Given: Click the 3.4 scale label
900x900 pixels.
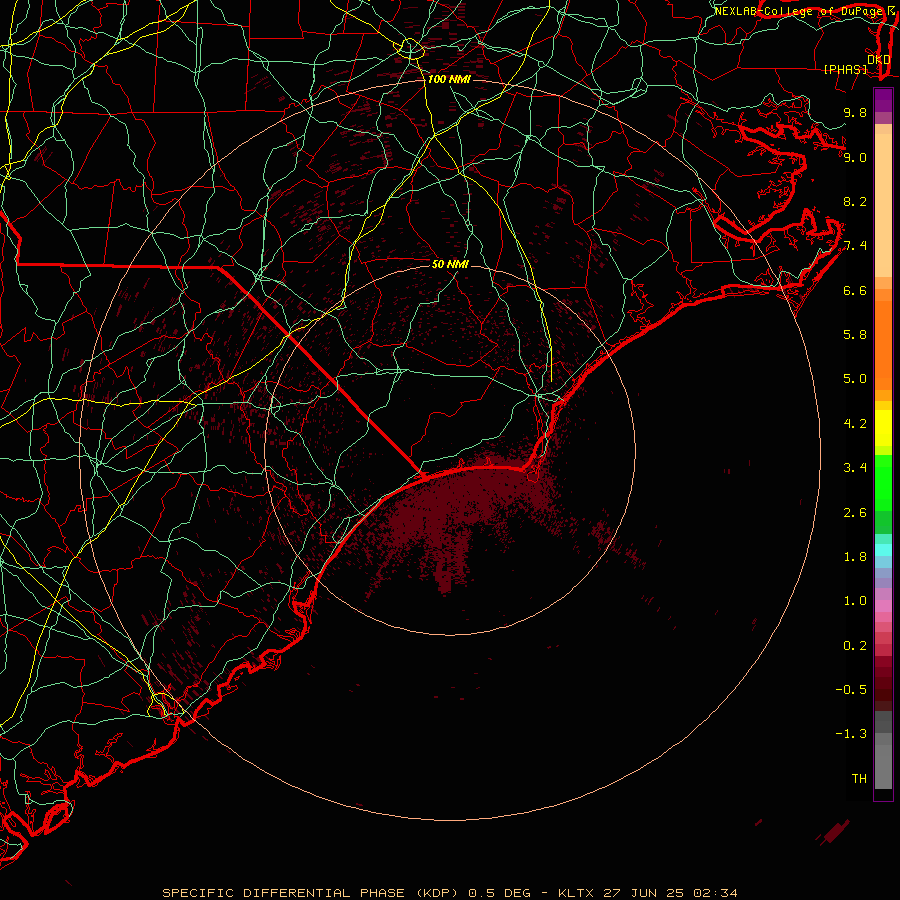Looking at the screenshot, I should pos(855,468).
